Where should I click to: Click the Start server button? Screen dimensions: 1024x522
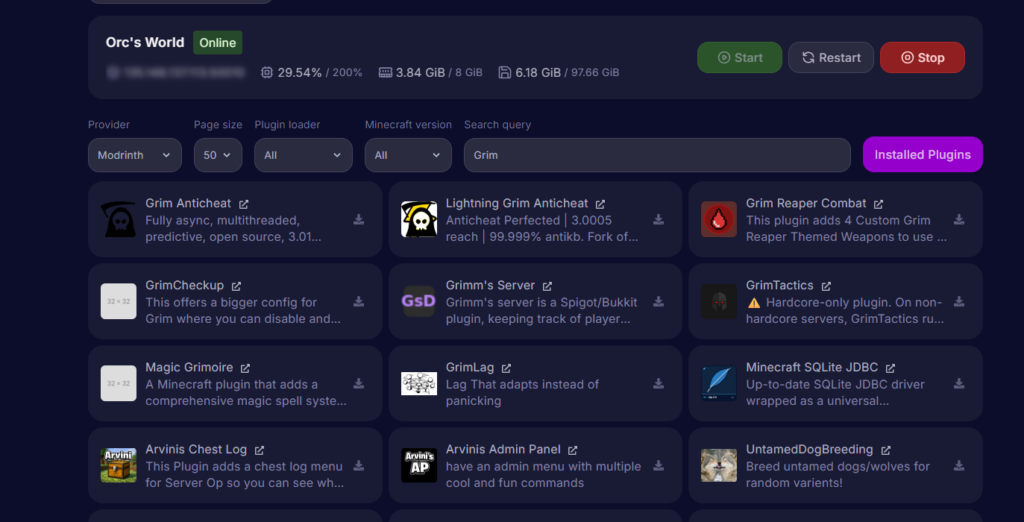(739, 57)
